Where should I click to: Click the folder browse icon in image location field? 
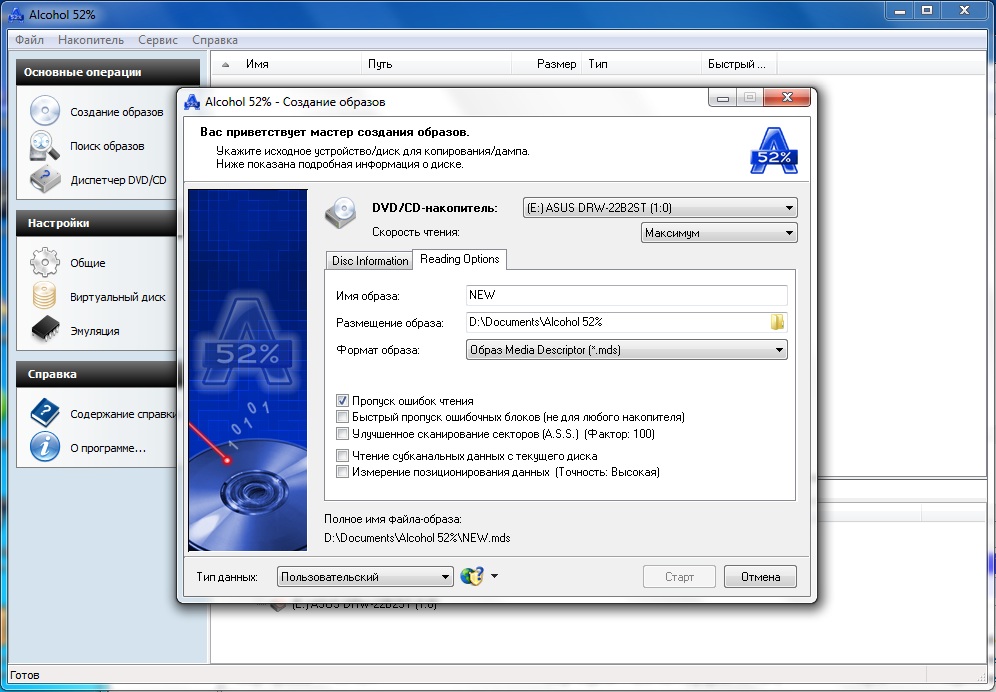pyautogui.click(x=777, y=322)
